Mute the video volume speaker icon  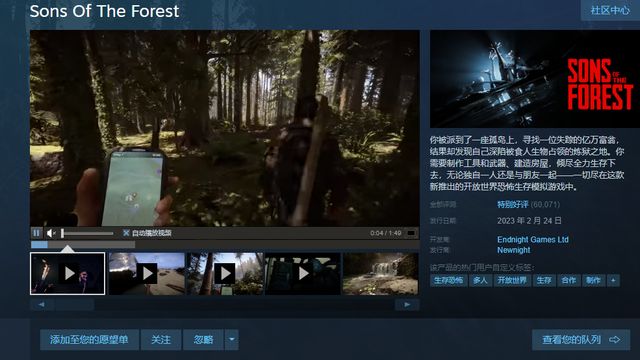(51, 233)
